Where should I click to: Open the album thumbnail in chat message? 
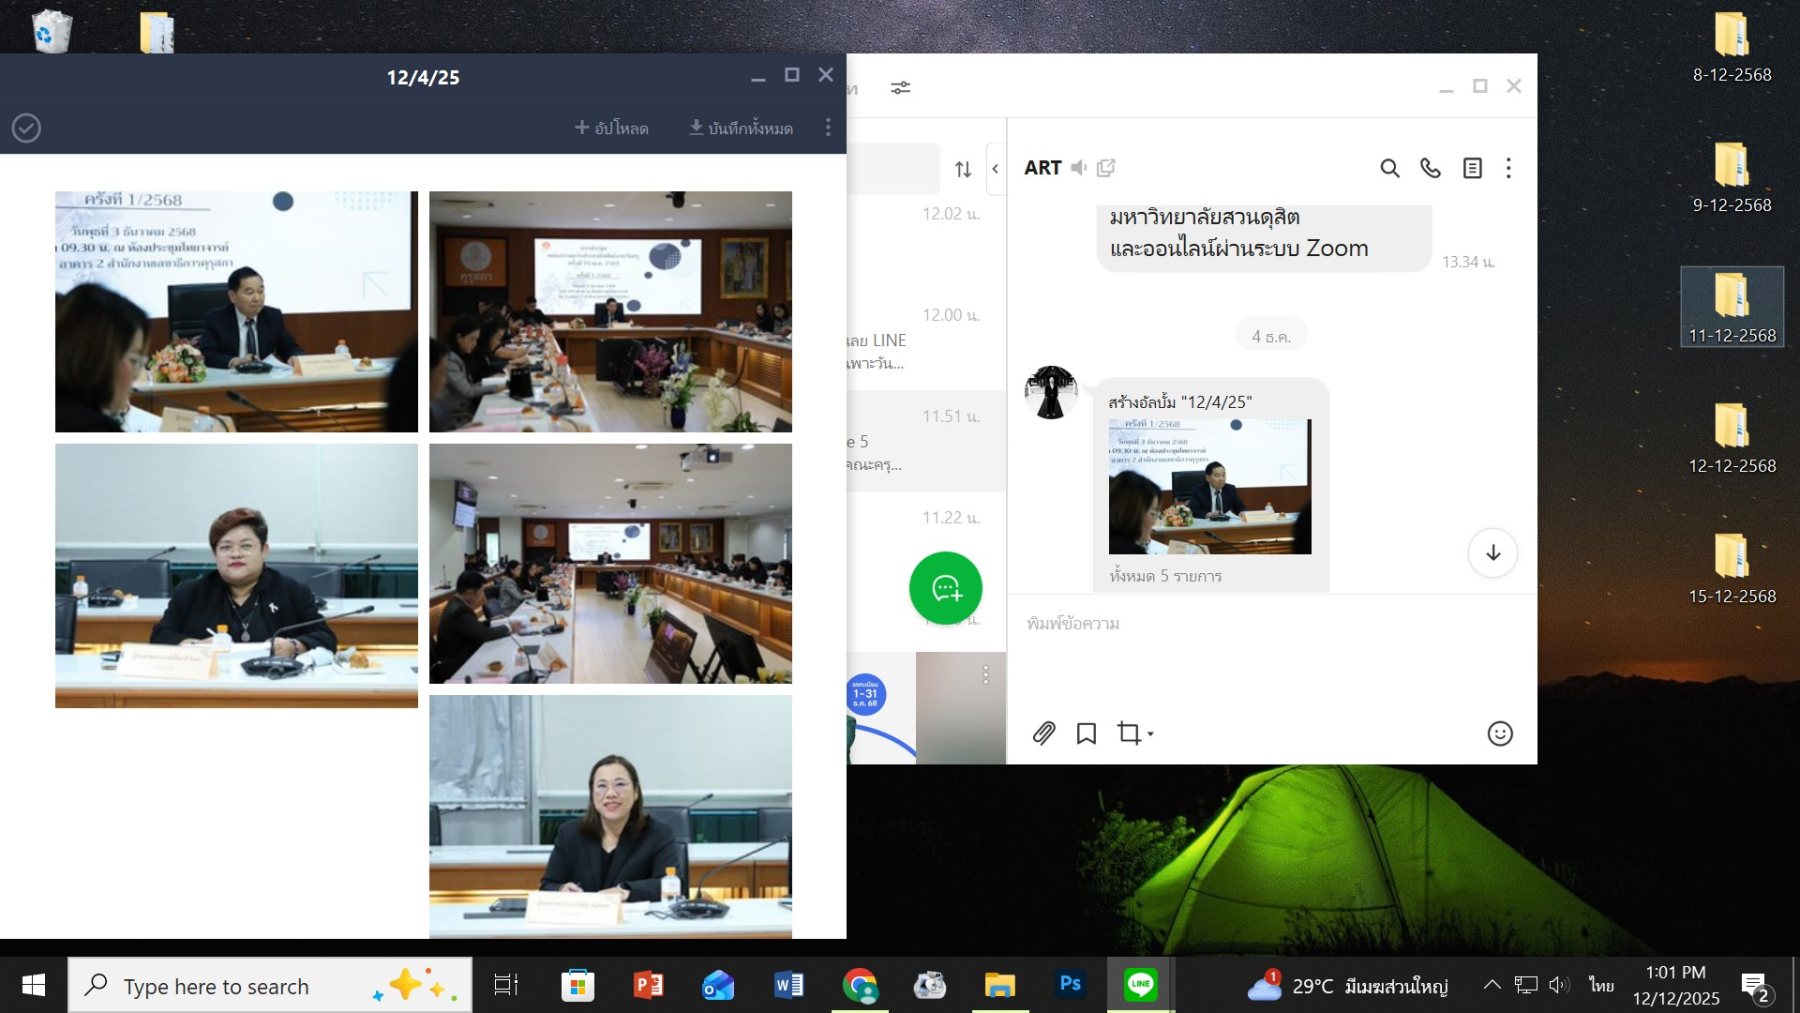pos(1209,487)
